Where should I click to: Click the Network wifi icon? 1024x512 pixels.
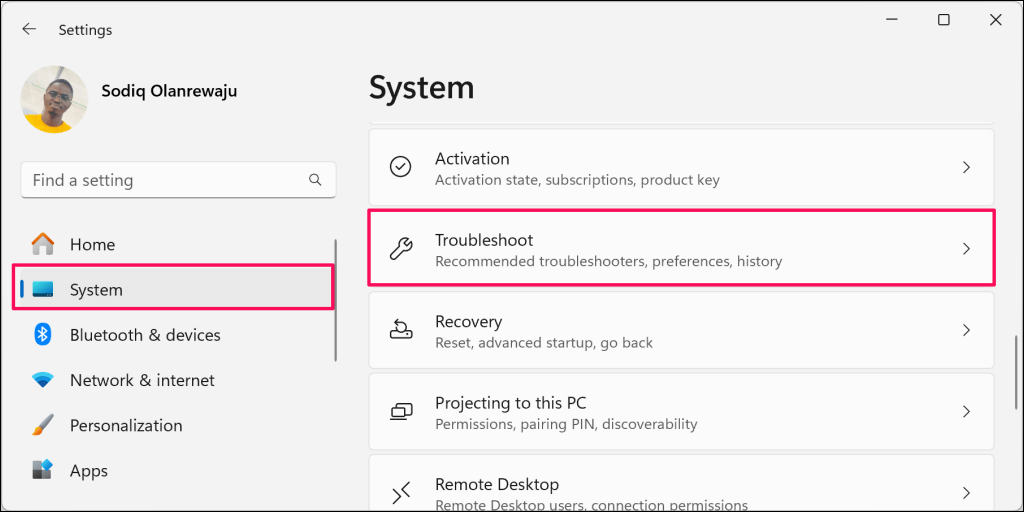click(43, 380)
